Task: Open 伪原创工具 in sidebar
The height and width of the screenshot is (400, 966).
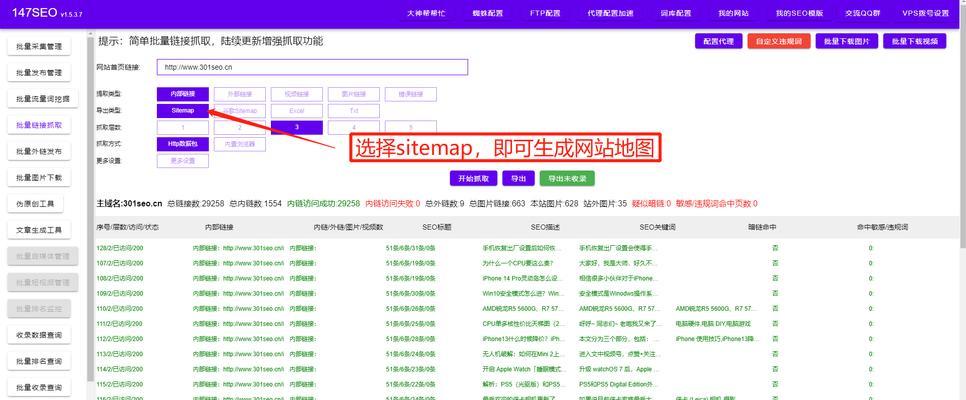Action: 39,204
